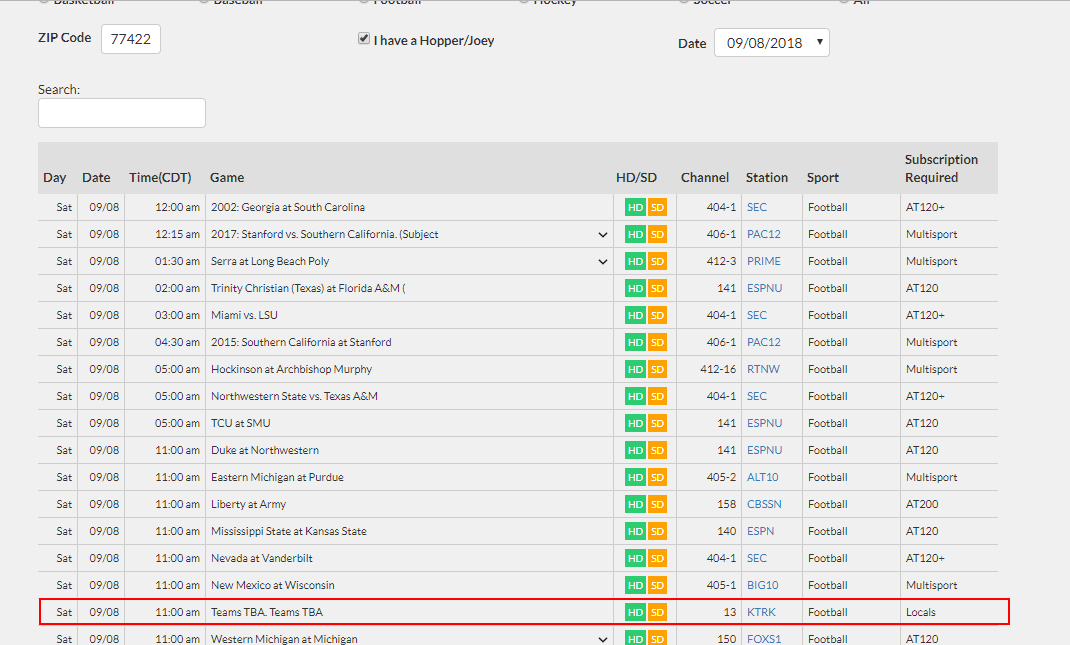The width and height of the screenshot is (1070, 645).
Task: Choose HD for Serra at Long Beach Poly
Action: [635, 261]
